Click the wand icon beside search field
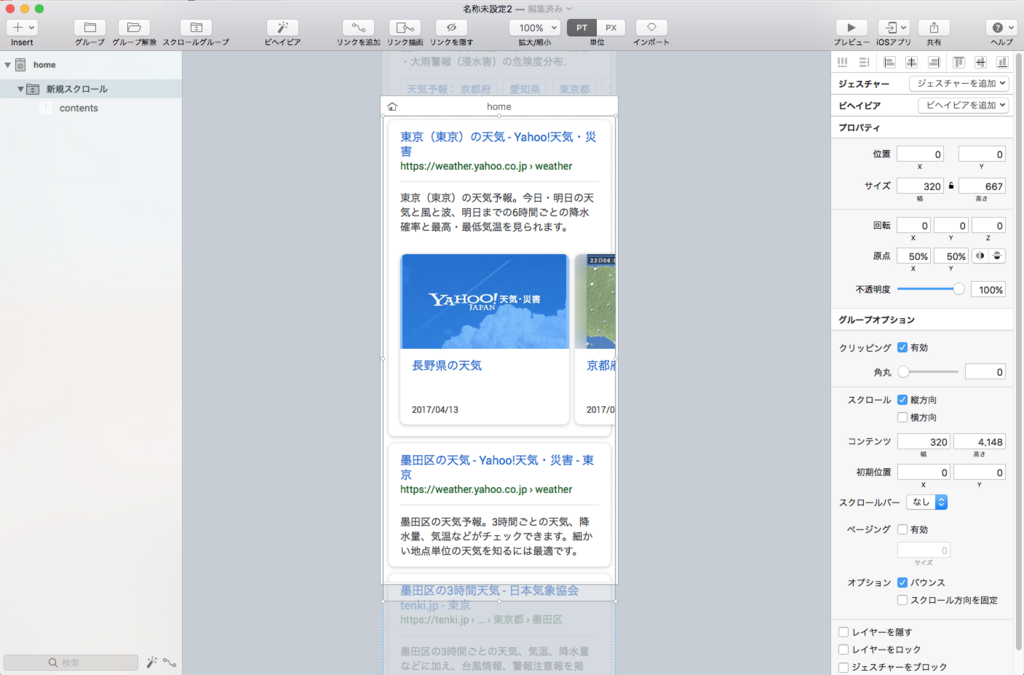The width and height of the screenshot is (1024, 675). 152,663
